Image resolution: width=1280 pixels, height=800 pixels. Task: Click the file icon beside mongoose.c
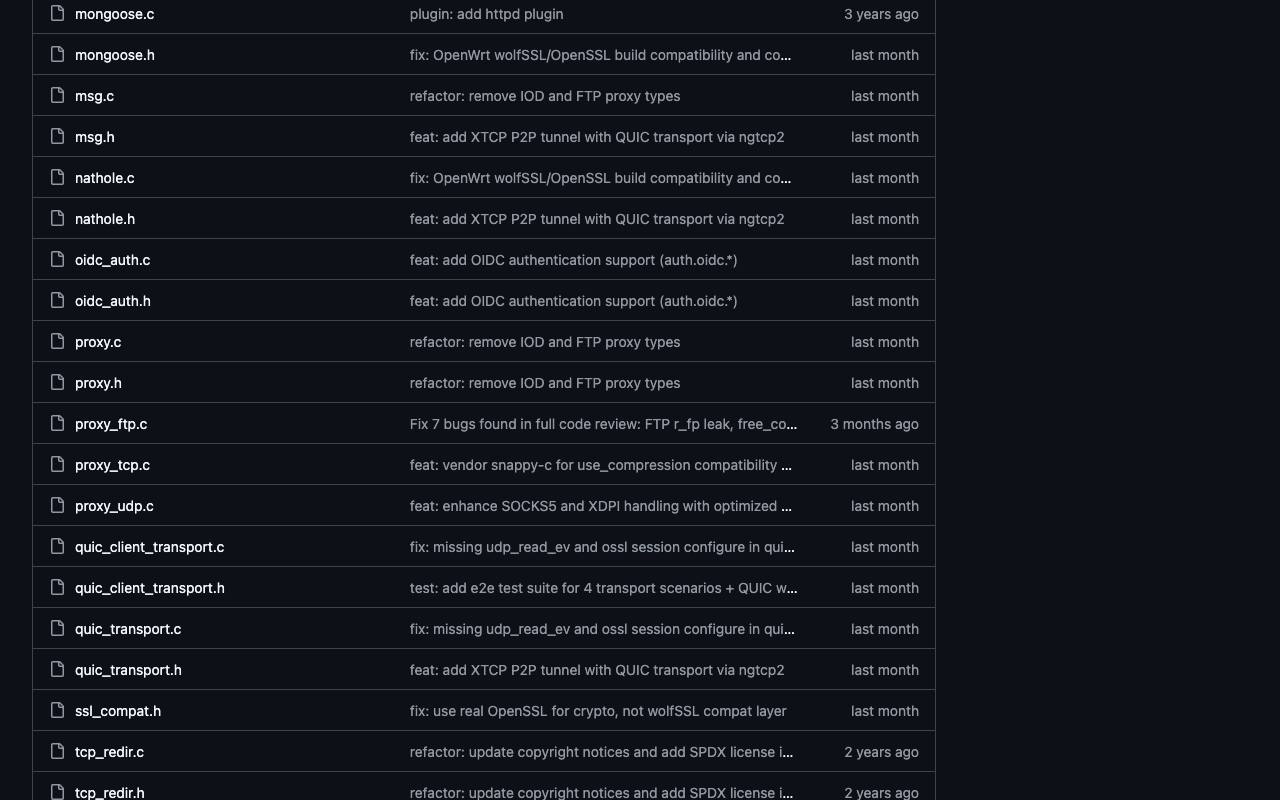pyautogui.click(x=57, y=14)
